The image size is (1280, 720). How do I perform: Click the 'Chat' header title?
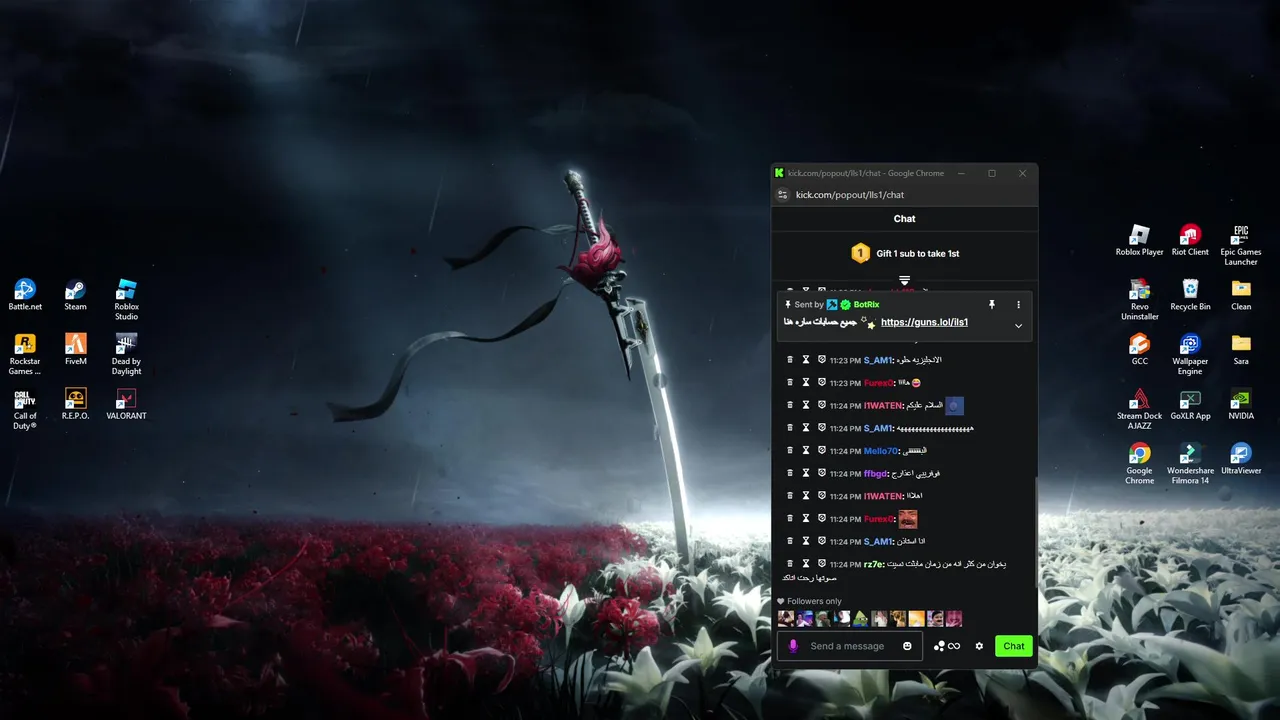tap(904, 218)
